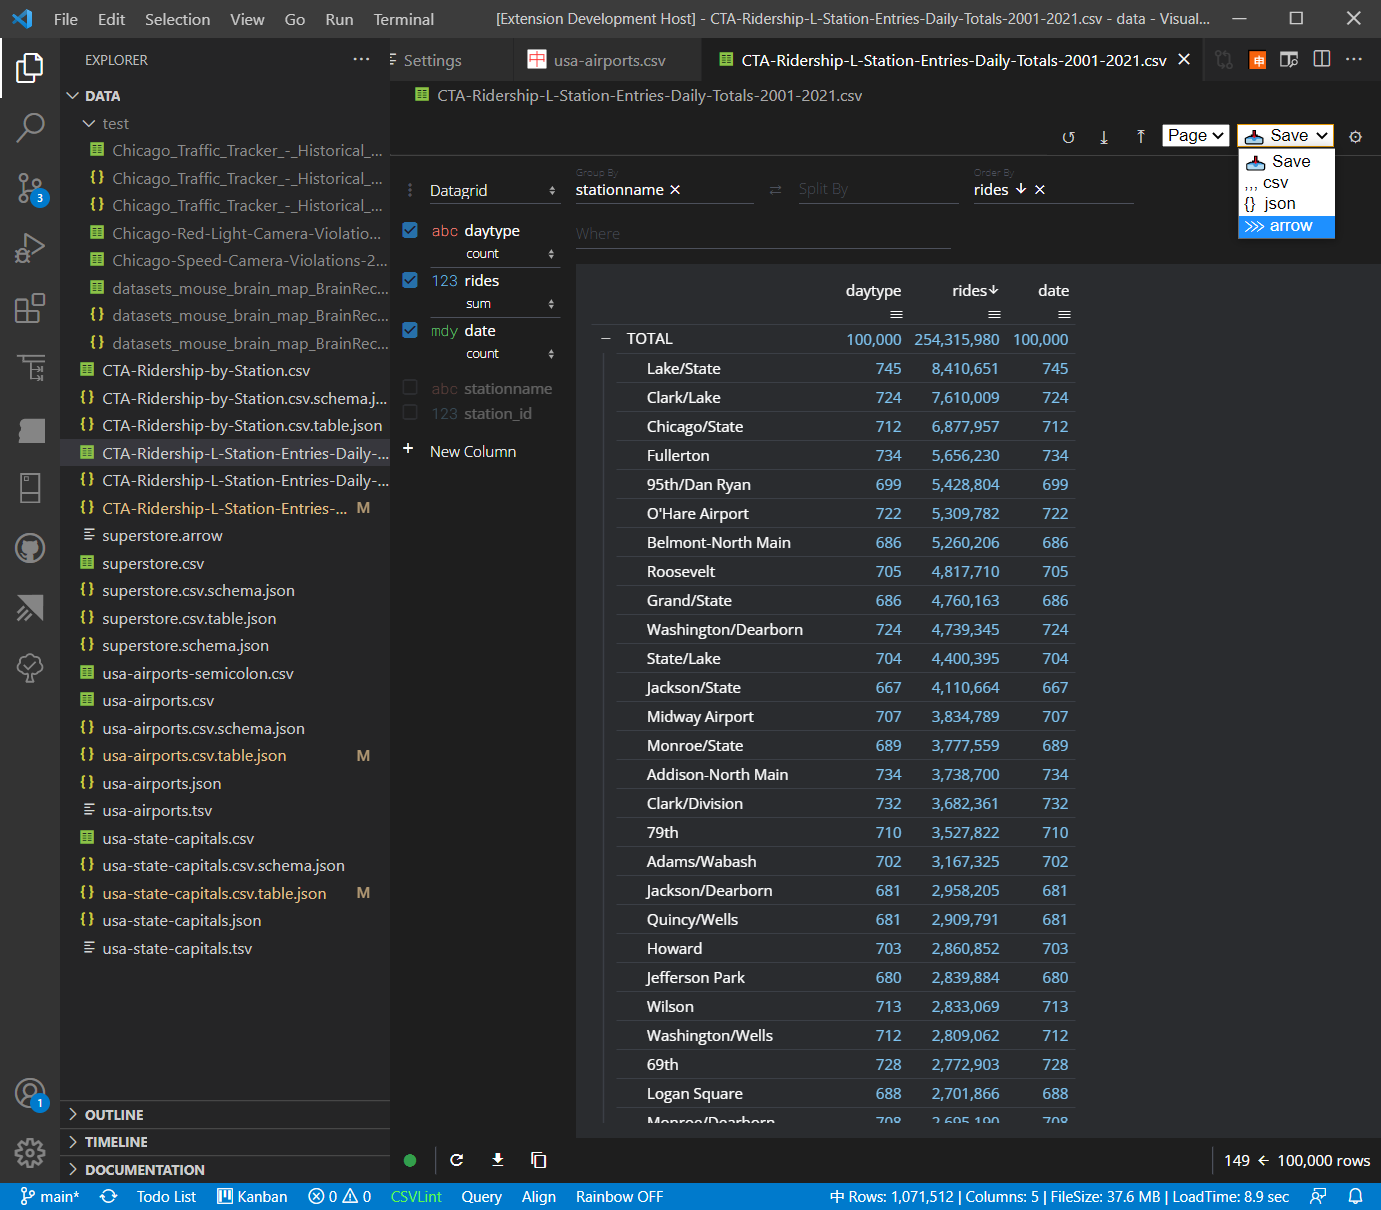Collapse the TOTAL row in the grid
Screen dimensions: 1381x1210
click(605, 339)
